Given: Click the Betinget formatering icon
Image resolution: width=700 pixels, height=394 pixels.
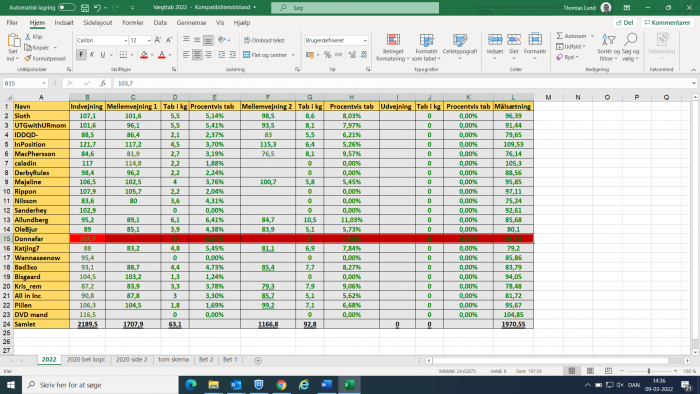Looking at the screenshot, I should coord(393,40).
